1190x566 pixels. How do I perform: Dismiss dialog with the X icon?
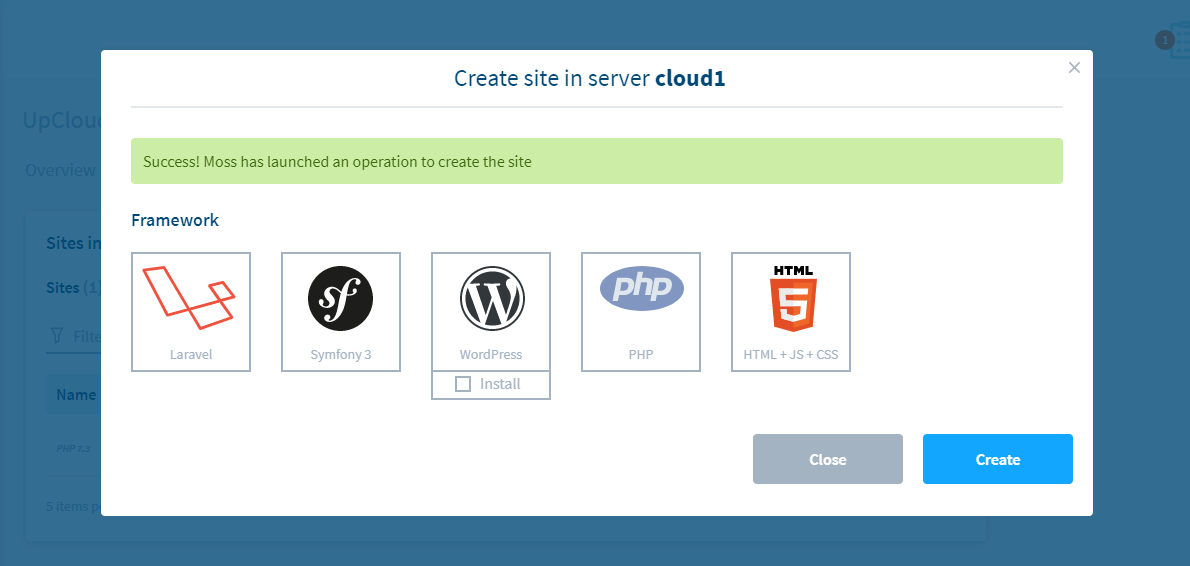coord(1074,68)
